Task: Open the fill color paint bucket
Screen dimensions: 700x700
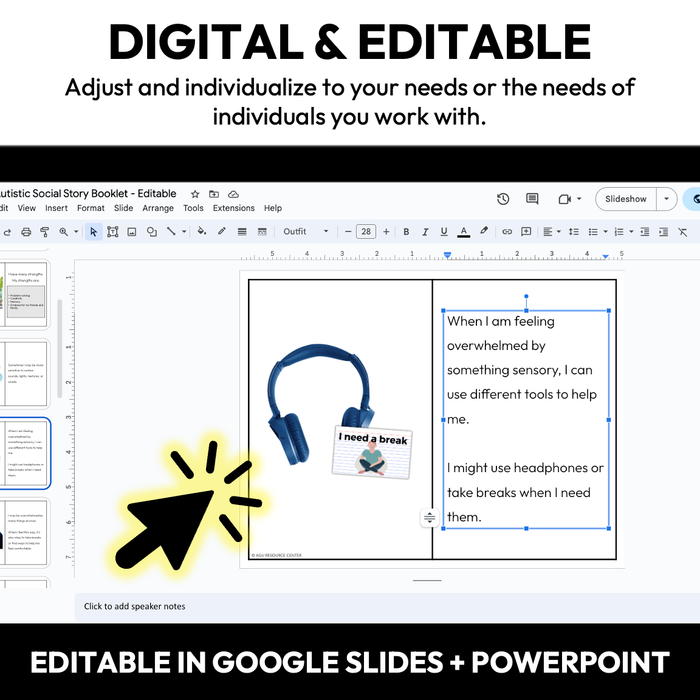Action: (x=201, y=232)
